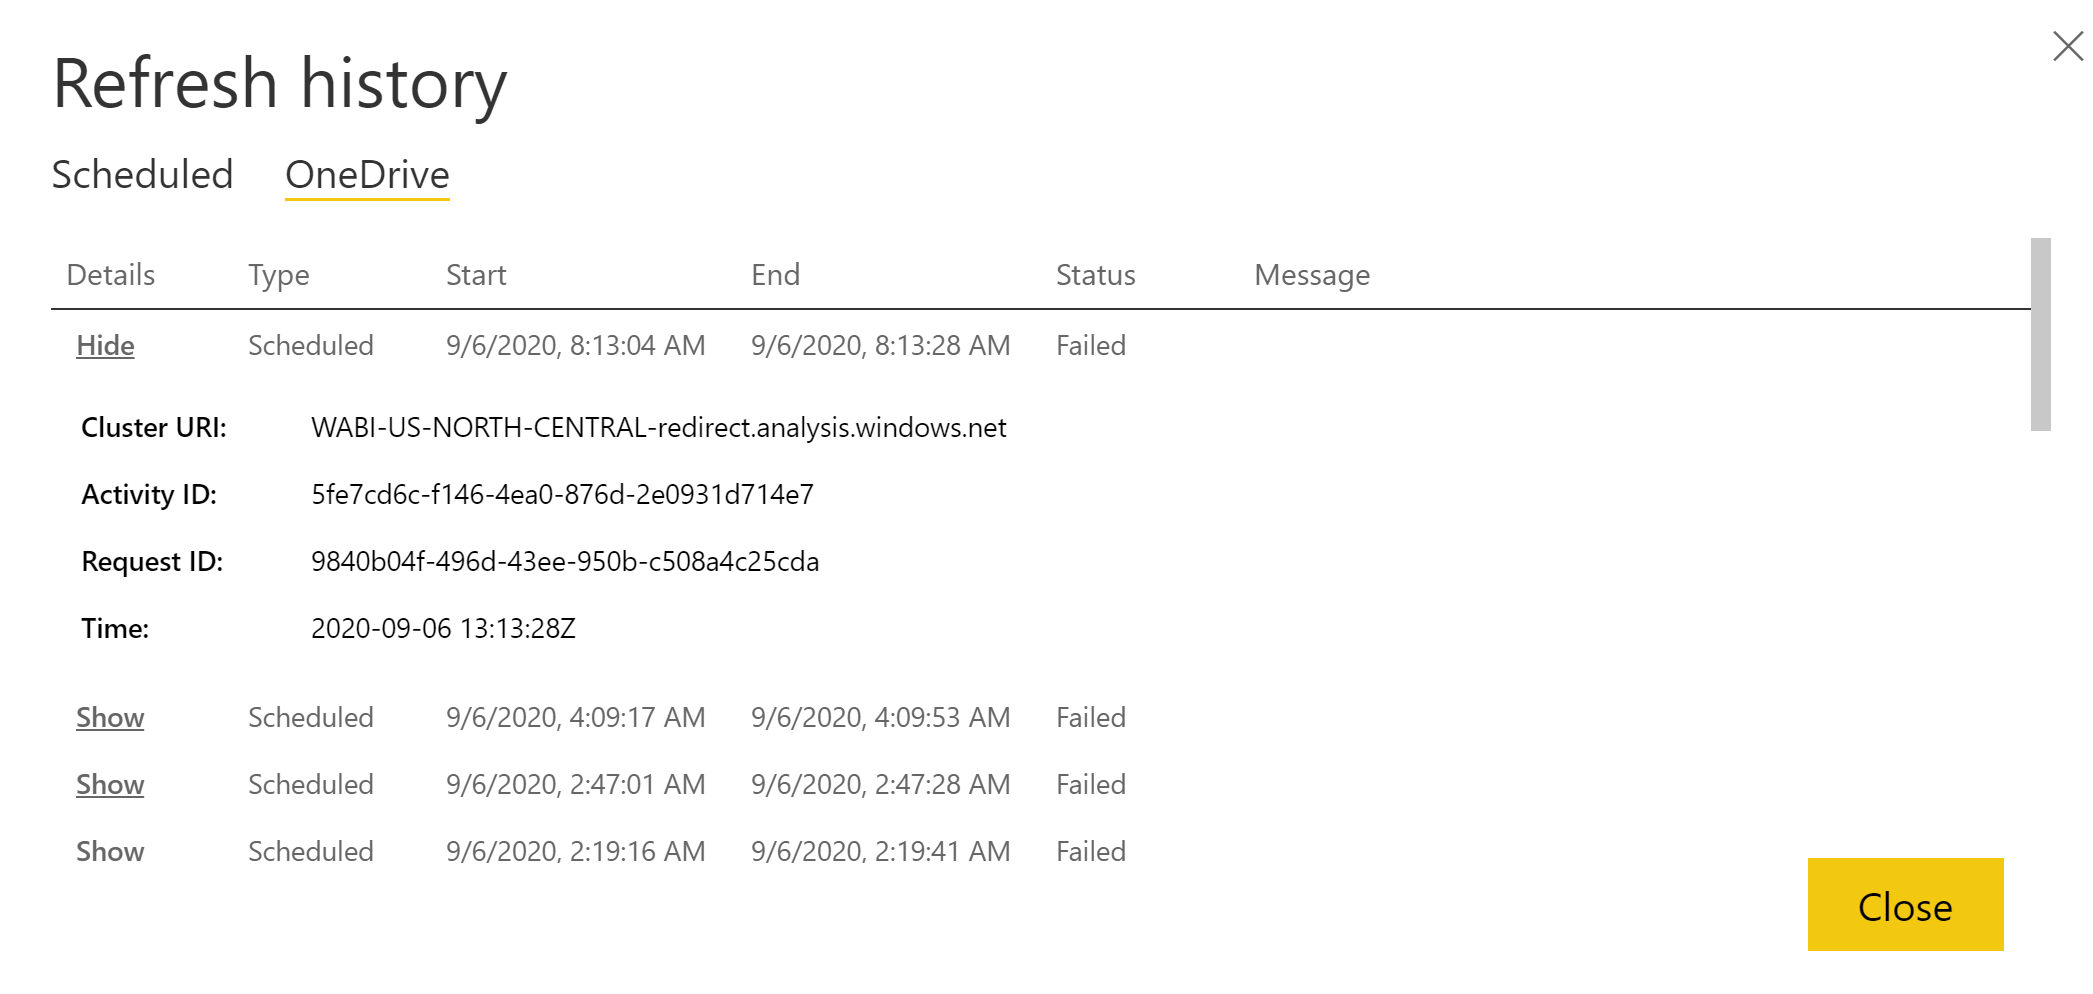2093x994 pixels.
Task: Click the Details column header
Action: (x=111, y=275)
